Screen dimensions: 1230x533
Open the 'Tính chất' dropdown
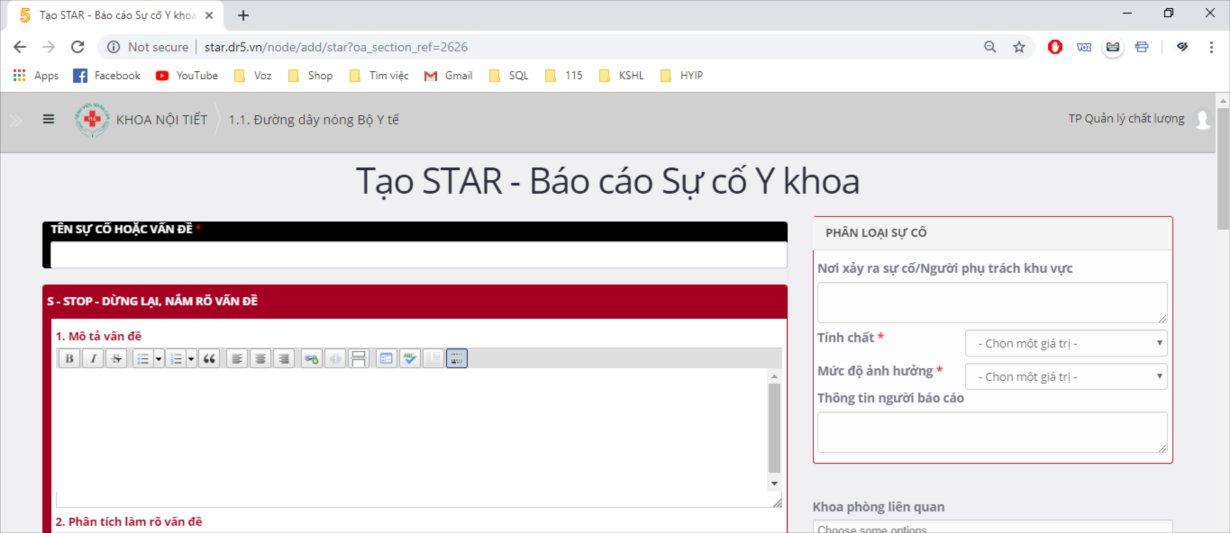click(x=1066, y=344)
